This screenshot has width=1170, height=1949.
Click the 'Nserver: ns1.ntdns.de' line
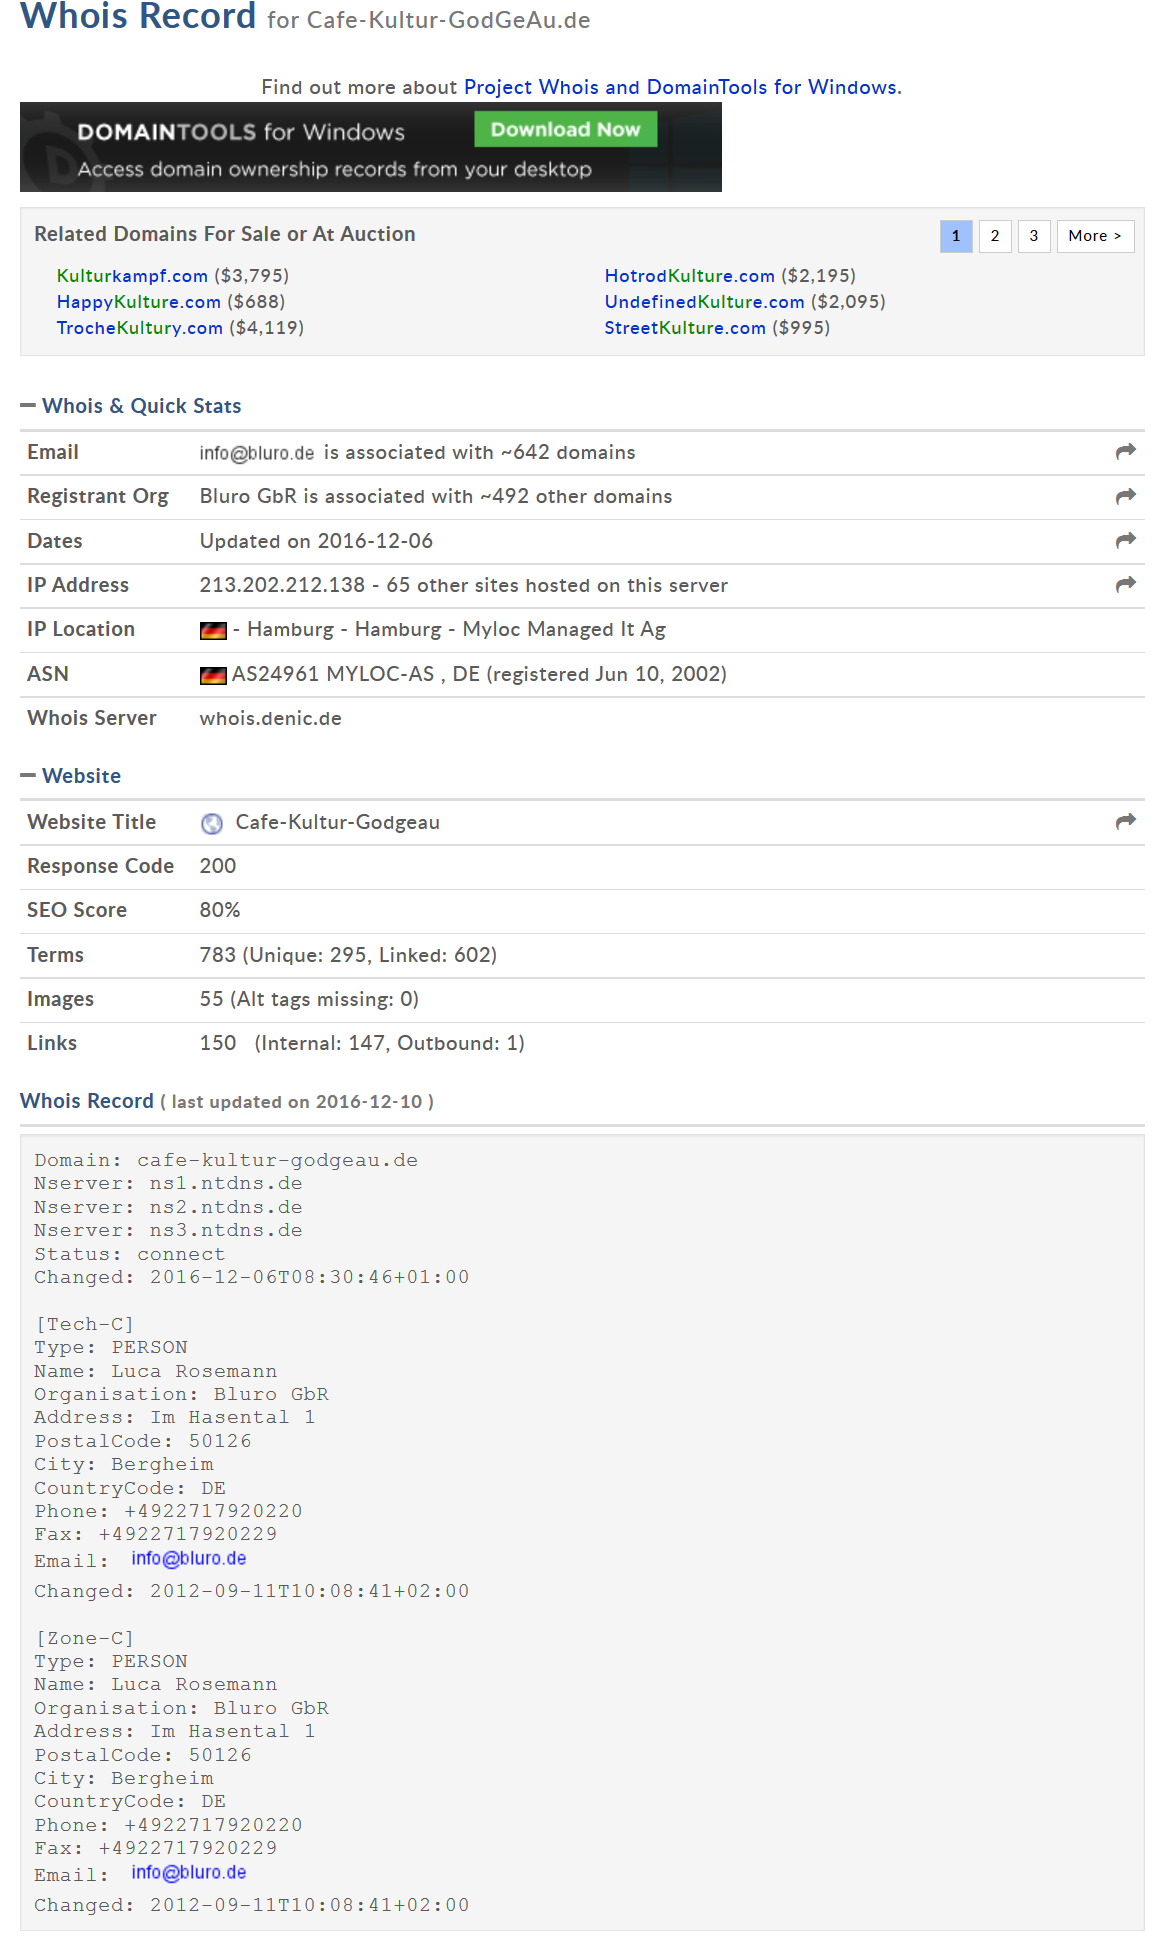[168, 1184]
